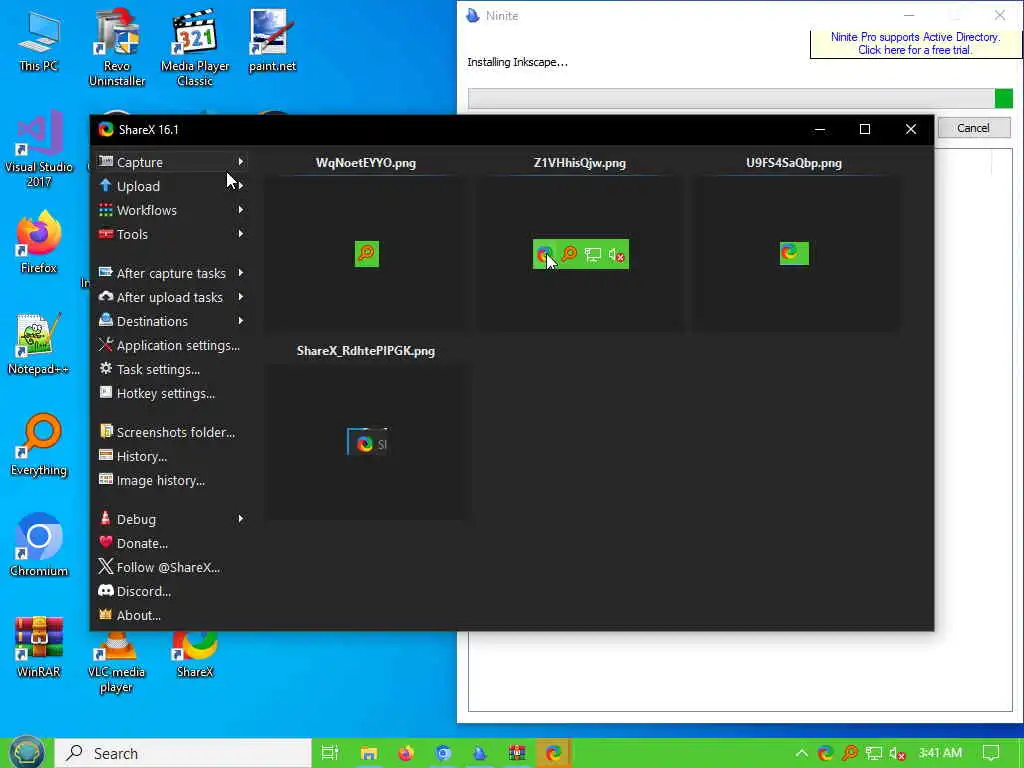Click the Z1VHhisQjw.png file name
The height and width of the screenshot is (768, 1024).
pyautogui.click(x=580, y=163)
